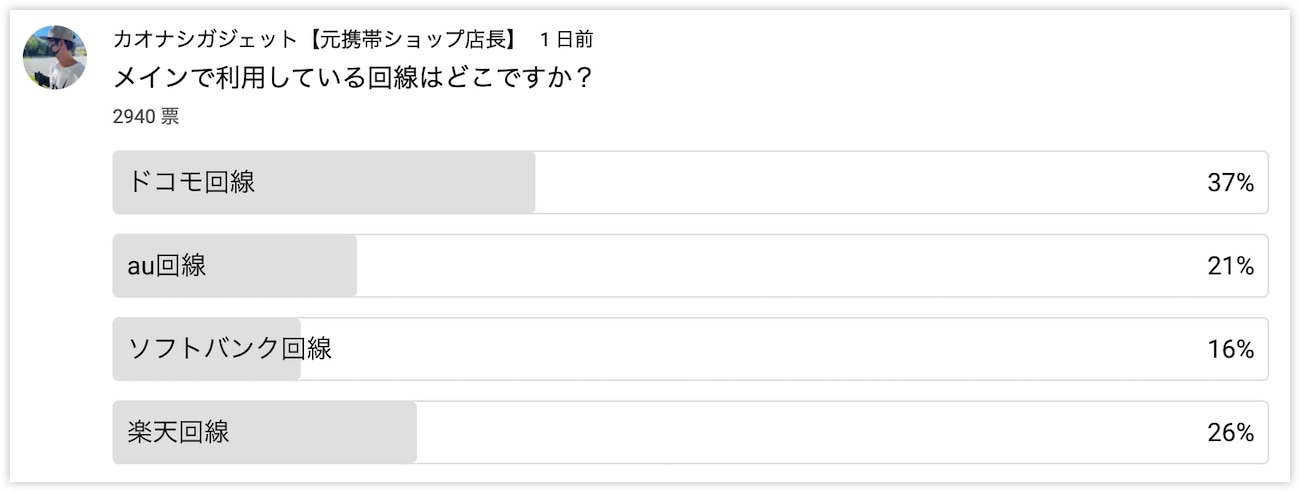Vote for the au回線 option
The height and width of the screenshot is (492, 1300).
point(690,265)
